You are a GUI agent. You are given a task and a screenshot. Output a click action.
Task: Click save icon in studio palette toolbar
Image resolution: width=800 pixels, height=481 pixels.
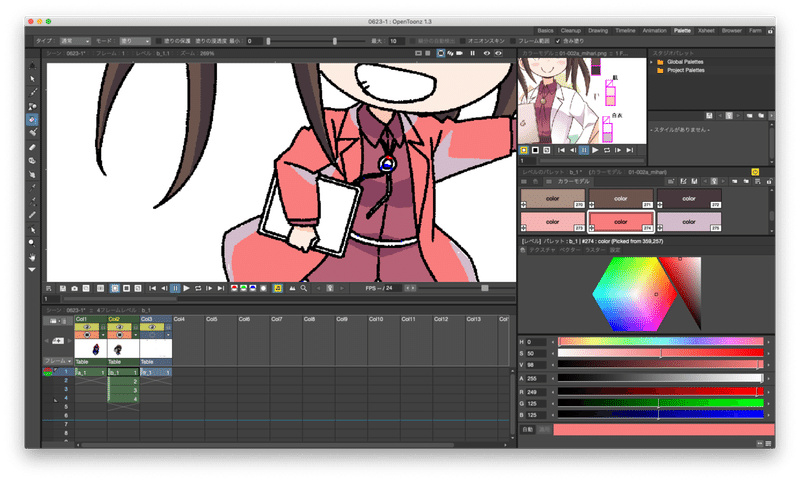pyautogui.click(x=709, y=116)
